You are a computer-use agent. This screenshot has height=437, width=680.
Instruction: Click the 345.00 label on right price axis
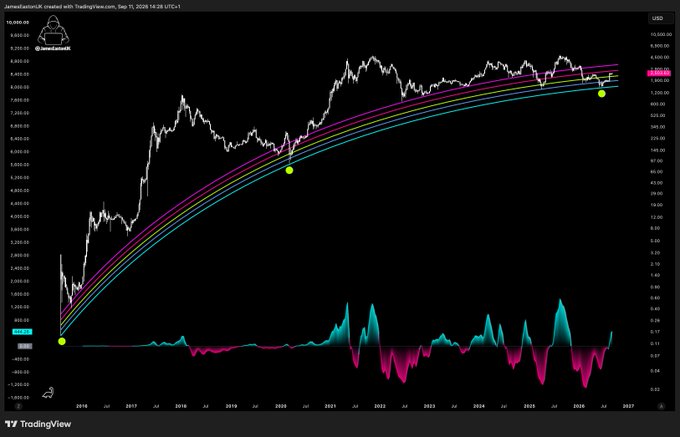660,127
